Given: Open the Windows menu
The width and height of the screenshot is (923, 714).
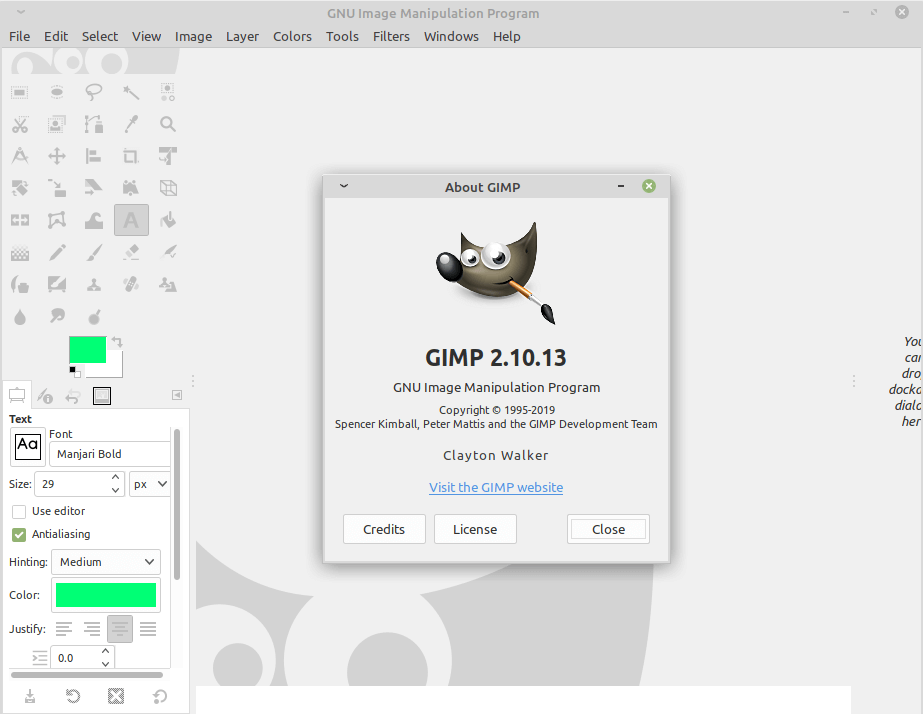Looking at the screenshot, I should click(x=451, y=36).
